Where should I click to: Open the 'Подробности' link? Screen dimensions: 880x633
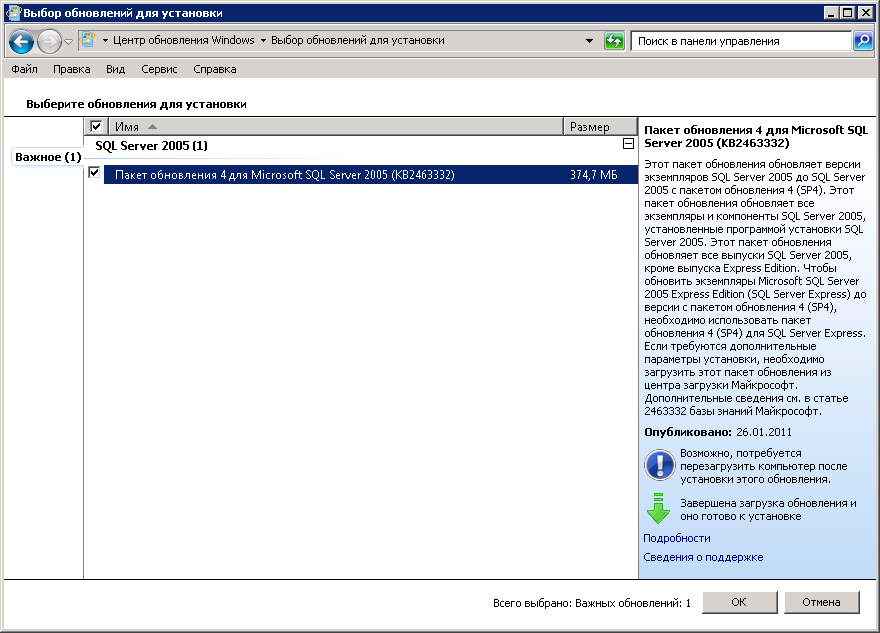coord(676,538)
